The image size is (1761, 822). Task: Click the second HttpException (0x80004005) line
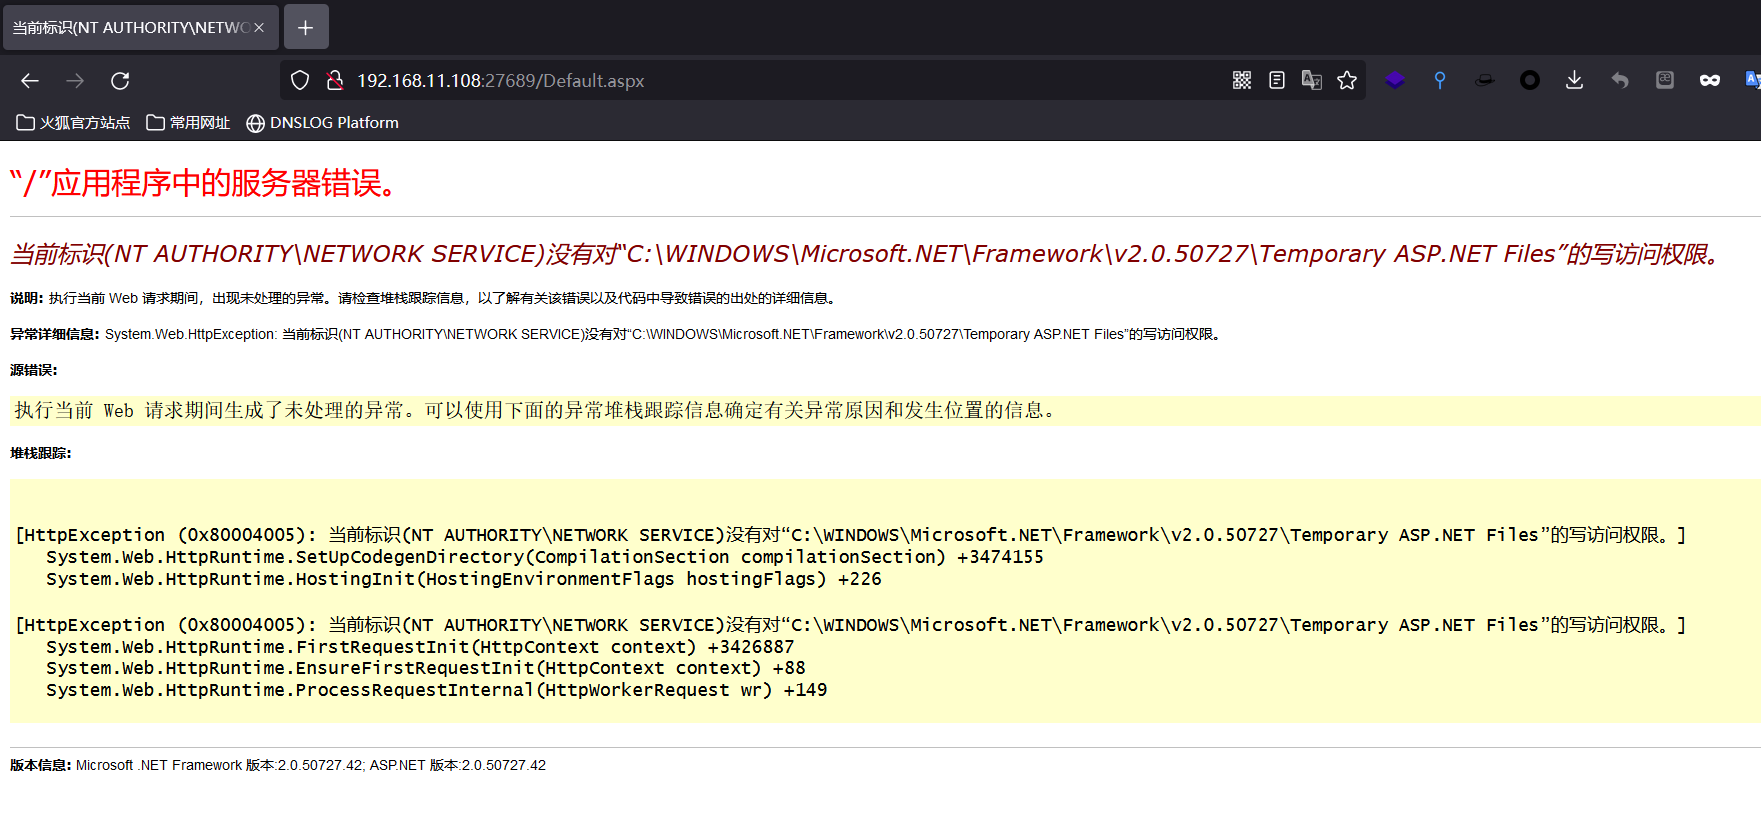(x=851, y=625)
